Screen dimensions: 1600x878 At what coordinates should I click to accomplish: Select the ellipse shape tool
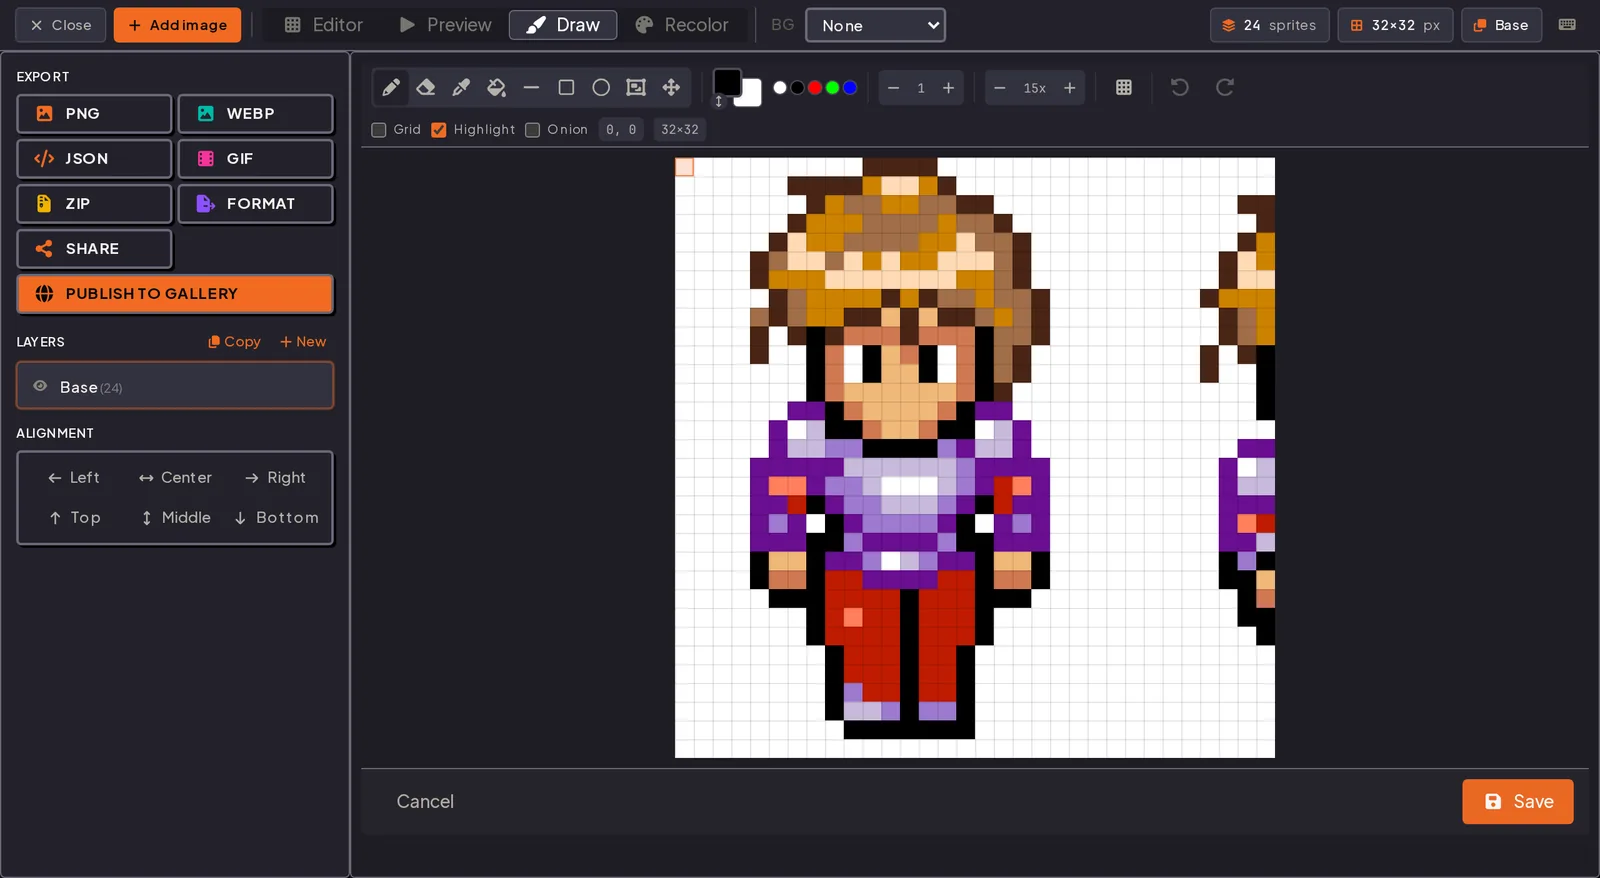click(x=601, y=88)
